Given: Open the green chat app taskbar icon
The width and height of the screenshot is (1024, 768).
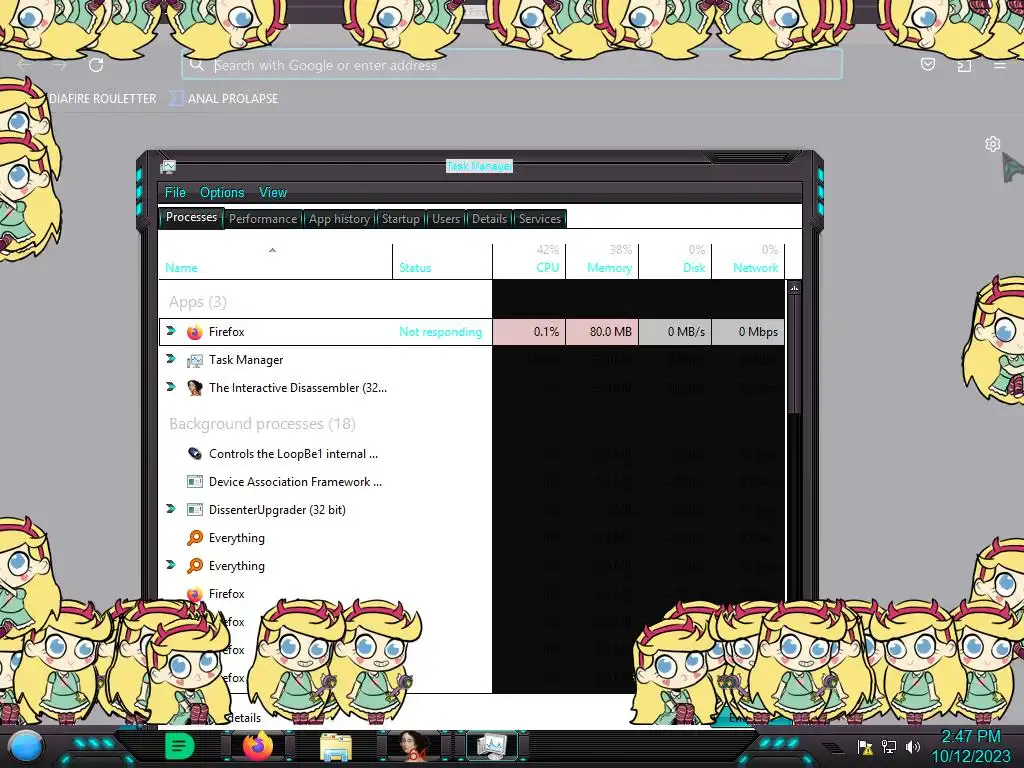Looking at the screenshot, I should [179, 746].
